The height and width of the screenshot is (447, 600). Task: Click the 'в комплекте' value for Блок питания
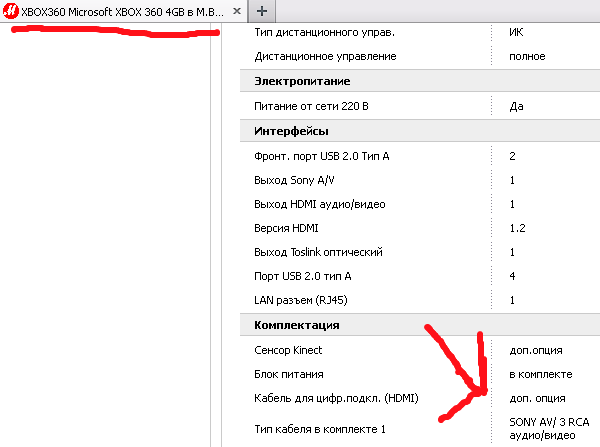click(540, 374)
